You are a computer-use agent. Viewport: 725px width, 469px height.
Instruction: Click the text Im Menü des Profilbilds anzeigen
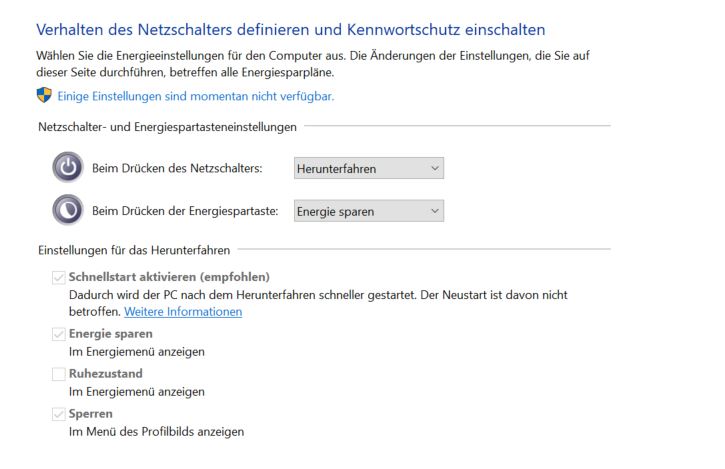[x=155, y=432]
